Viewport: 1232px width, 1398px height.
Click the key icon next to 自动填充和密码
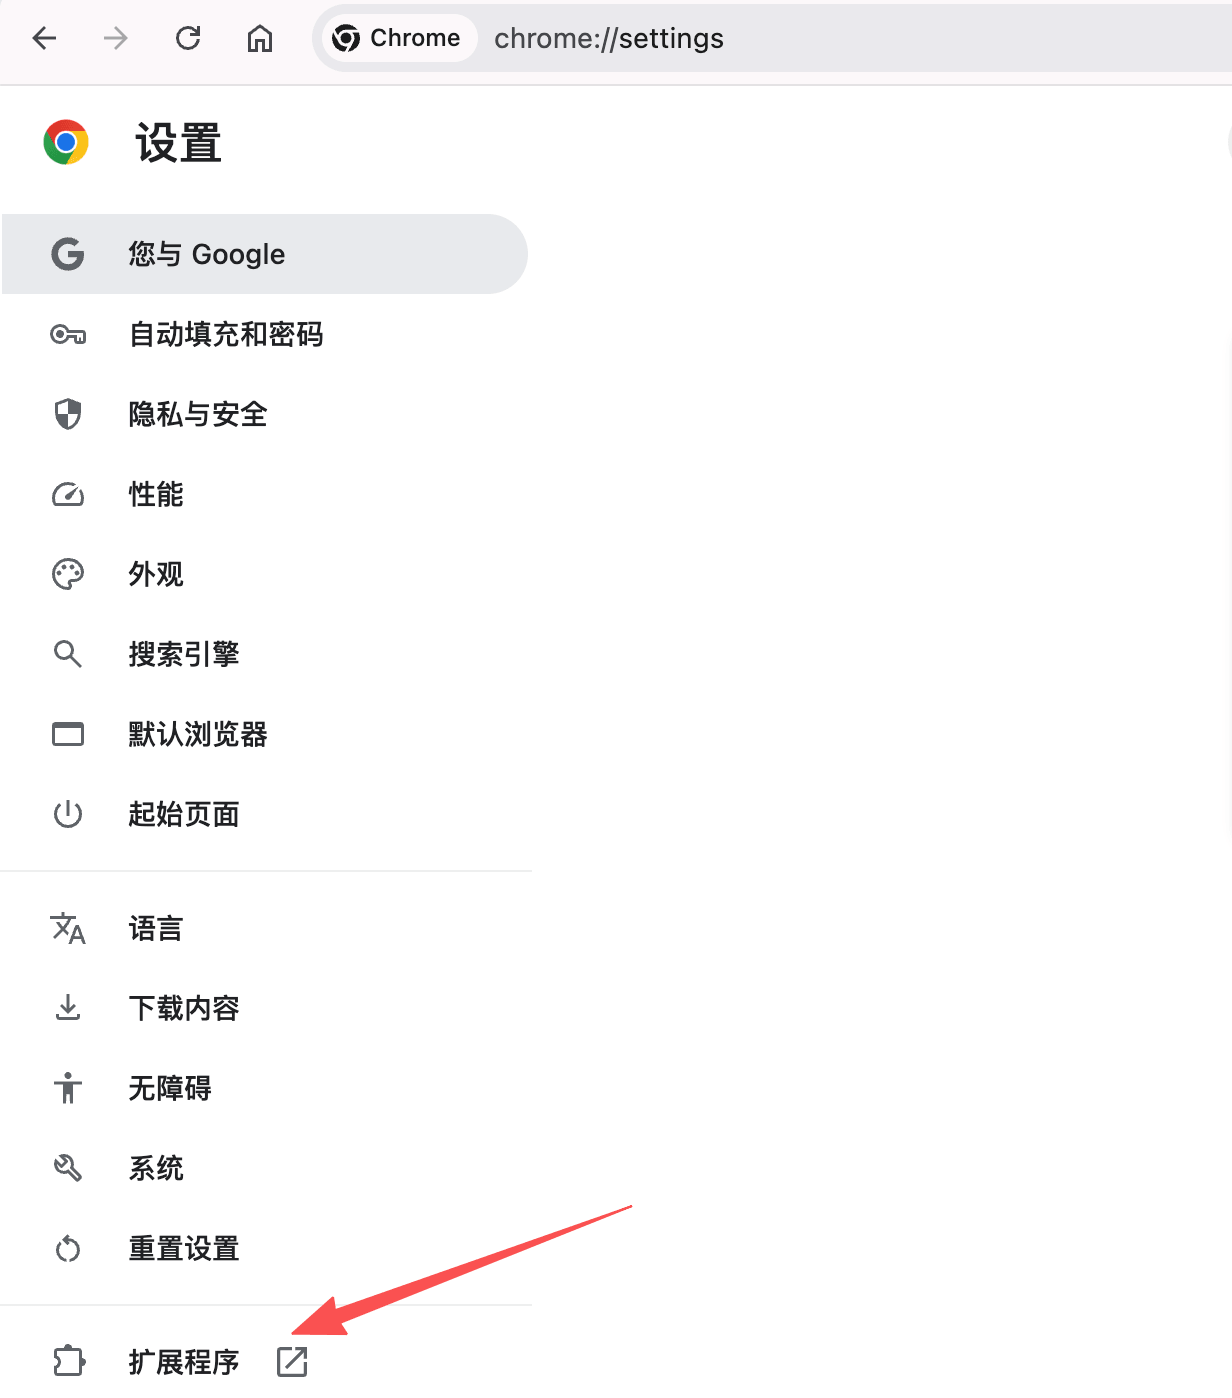[x=67, y=334]
